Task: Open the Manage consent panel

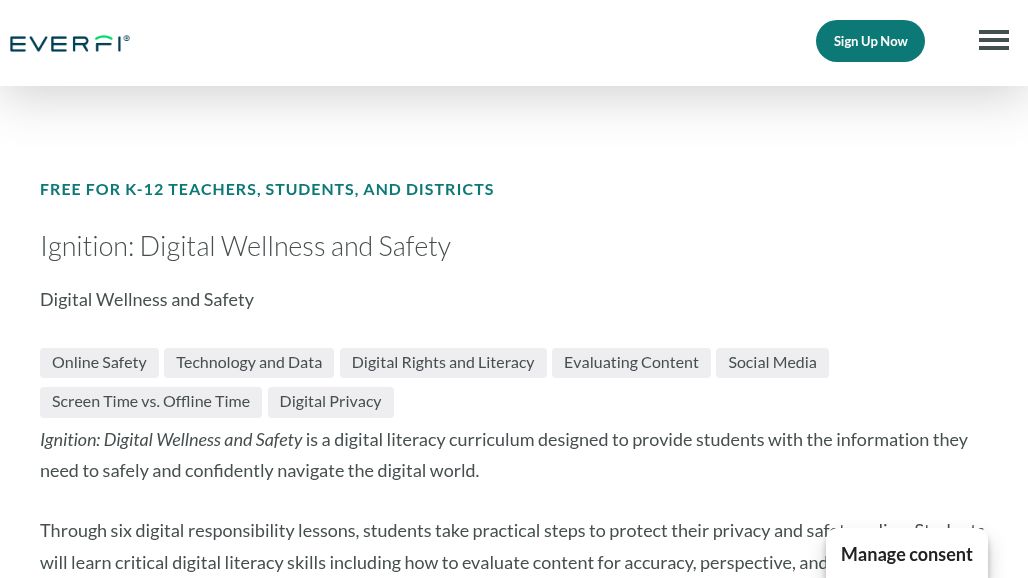Action: 907,554
